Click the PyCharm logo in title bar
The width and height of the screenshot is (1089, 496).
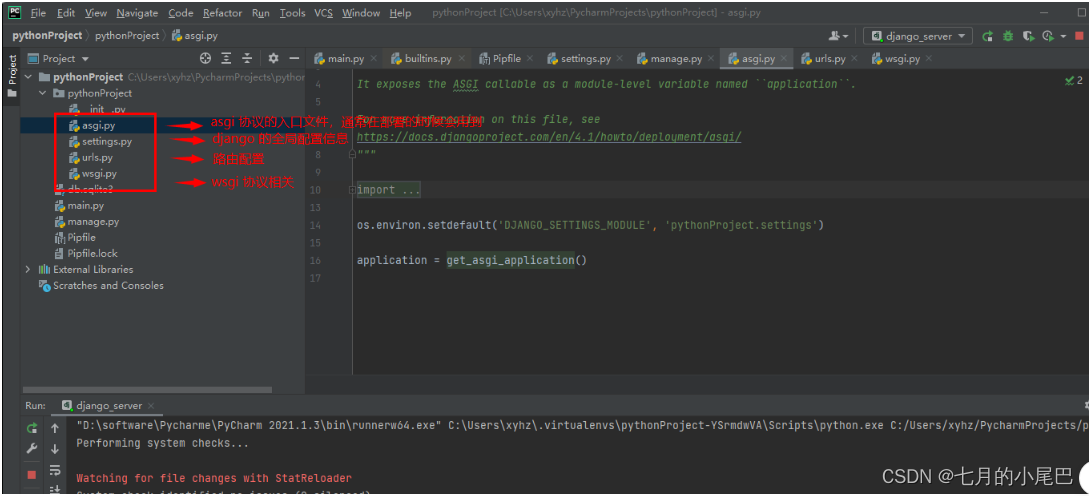15,13
